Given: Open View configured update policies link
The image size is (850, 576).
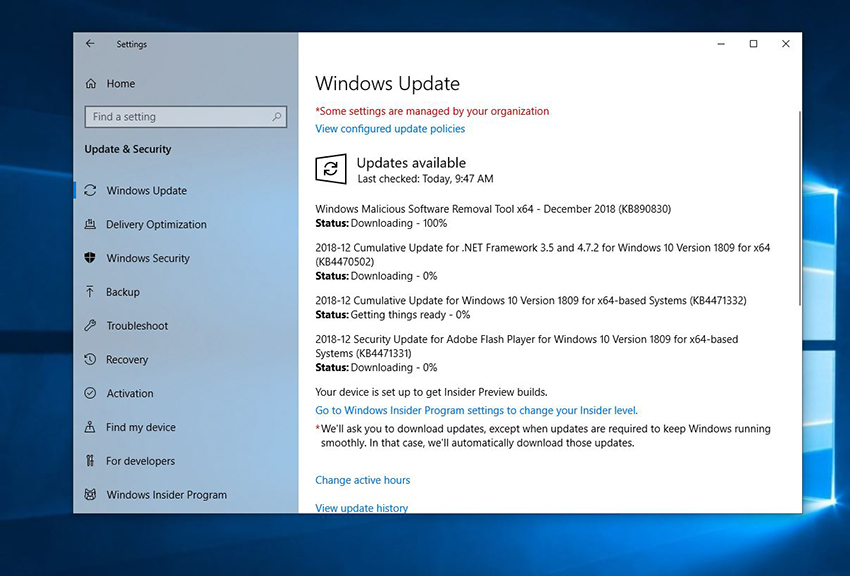Looking at the screenshot, I should (390, 129).
